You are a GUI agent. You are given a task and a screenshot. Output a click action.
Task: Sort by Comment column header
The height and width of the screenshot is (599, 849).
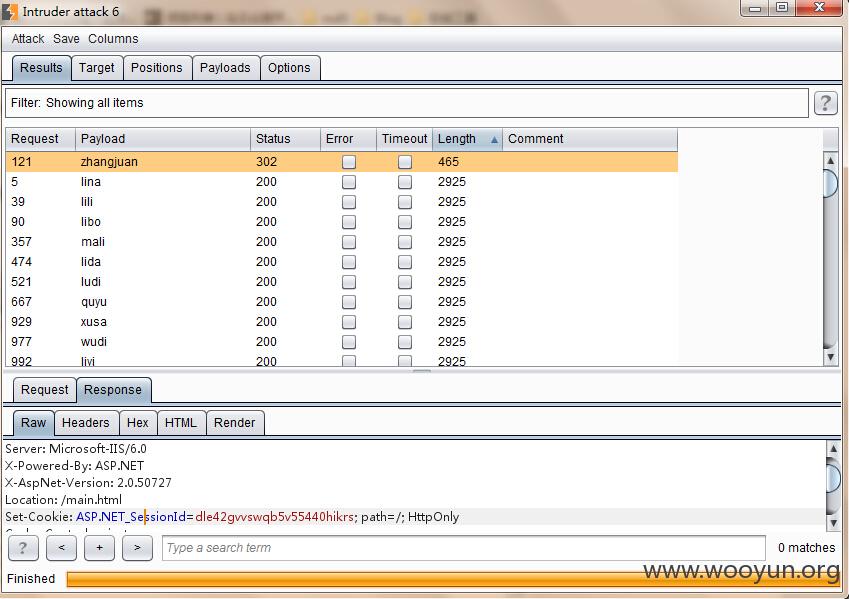click(x=590, y=139)
